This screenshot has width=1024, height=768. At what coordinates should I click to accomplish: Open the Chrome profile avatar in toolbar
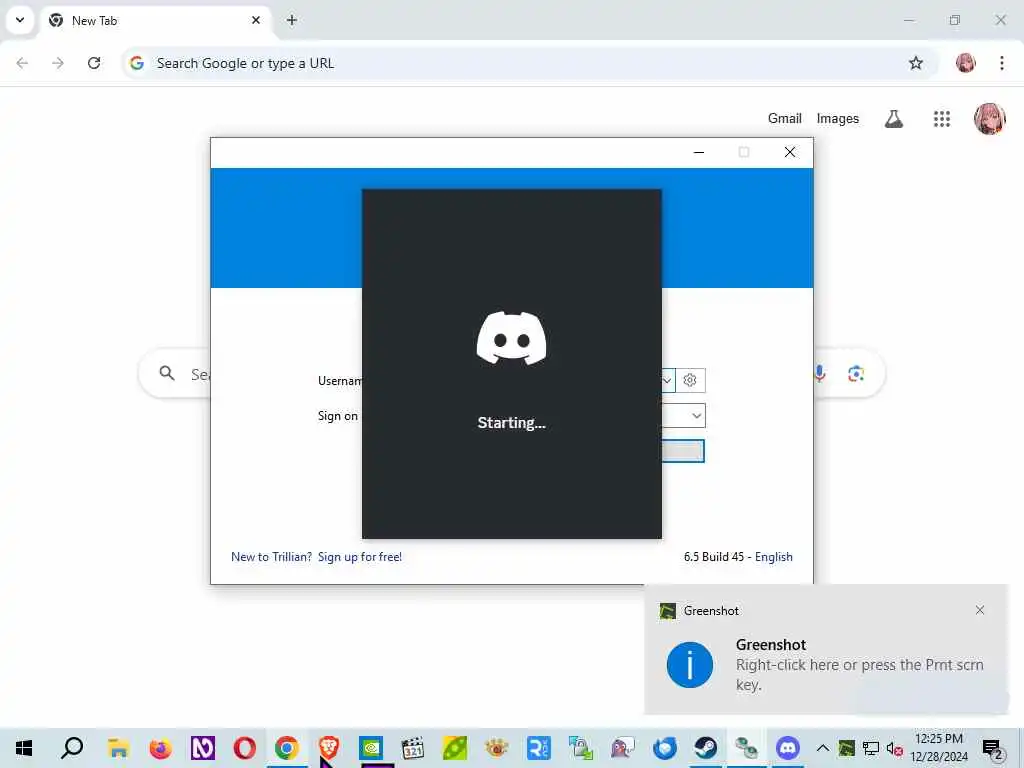pos(965,63)
